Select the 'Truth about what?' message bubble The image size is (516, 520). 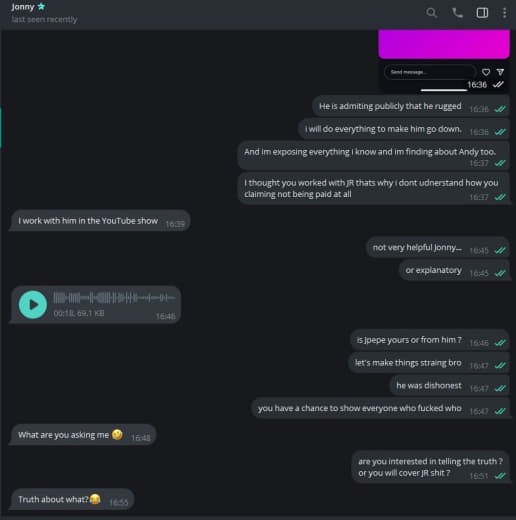point(72,499)
